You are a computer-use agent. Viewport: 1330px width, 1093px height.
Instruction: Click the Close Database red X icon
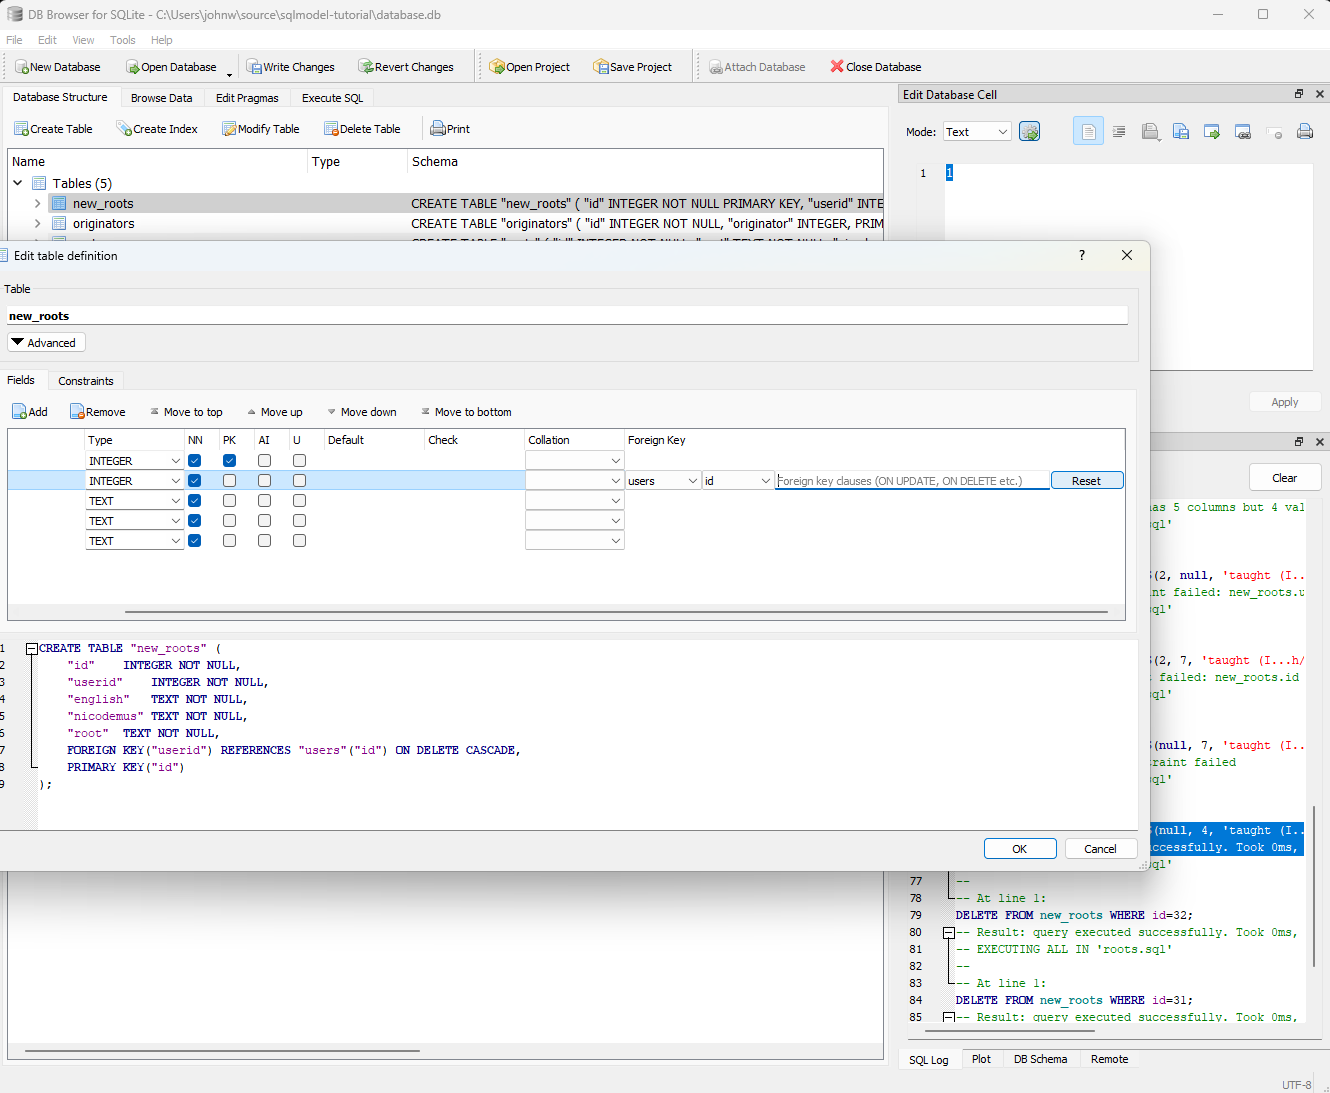tap(837, 67)
